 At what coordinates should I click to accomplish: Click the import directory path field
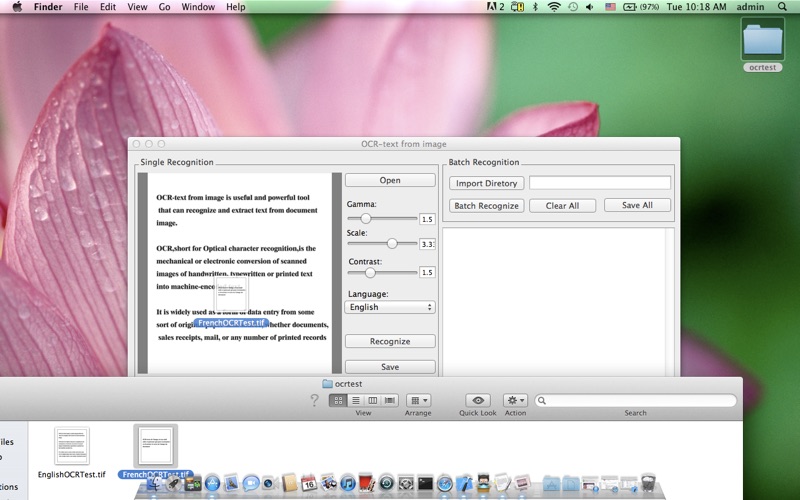600,183
